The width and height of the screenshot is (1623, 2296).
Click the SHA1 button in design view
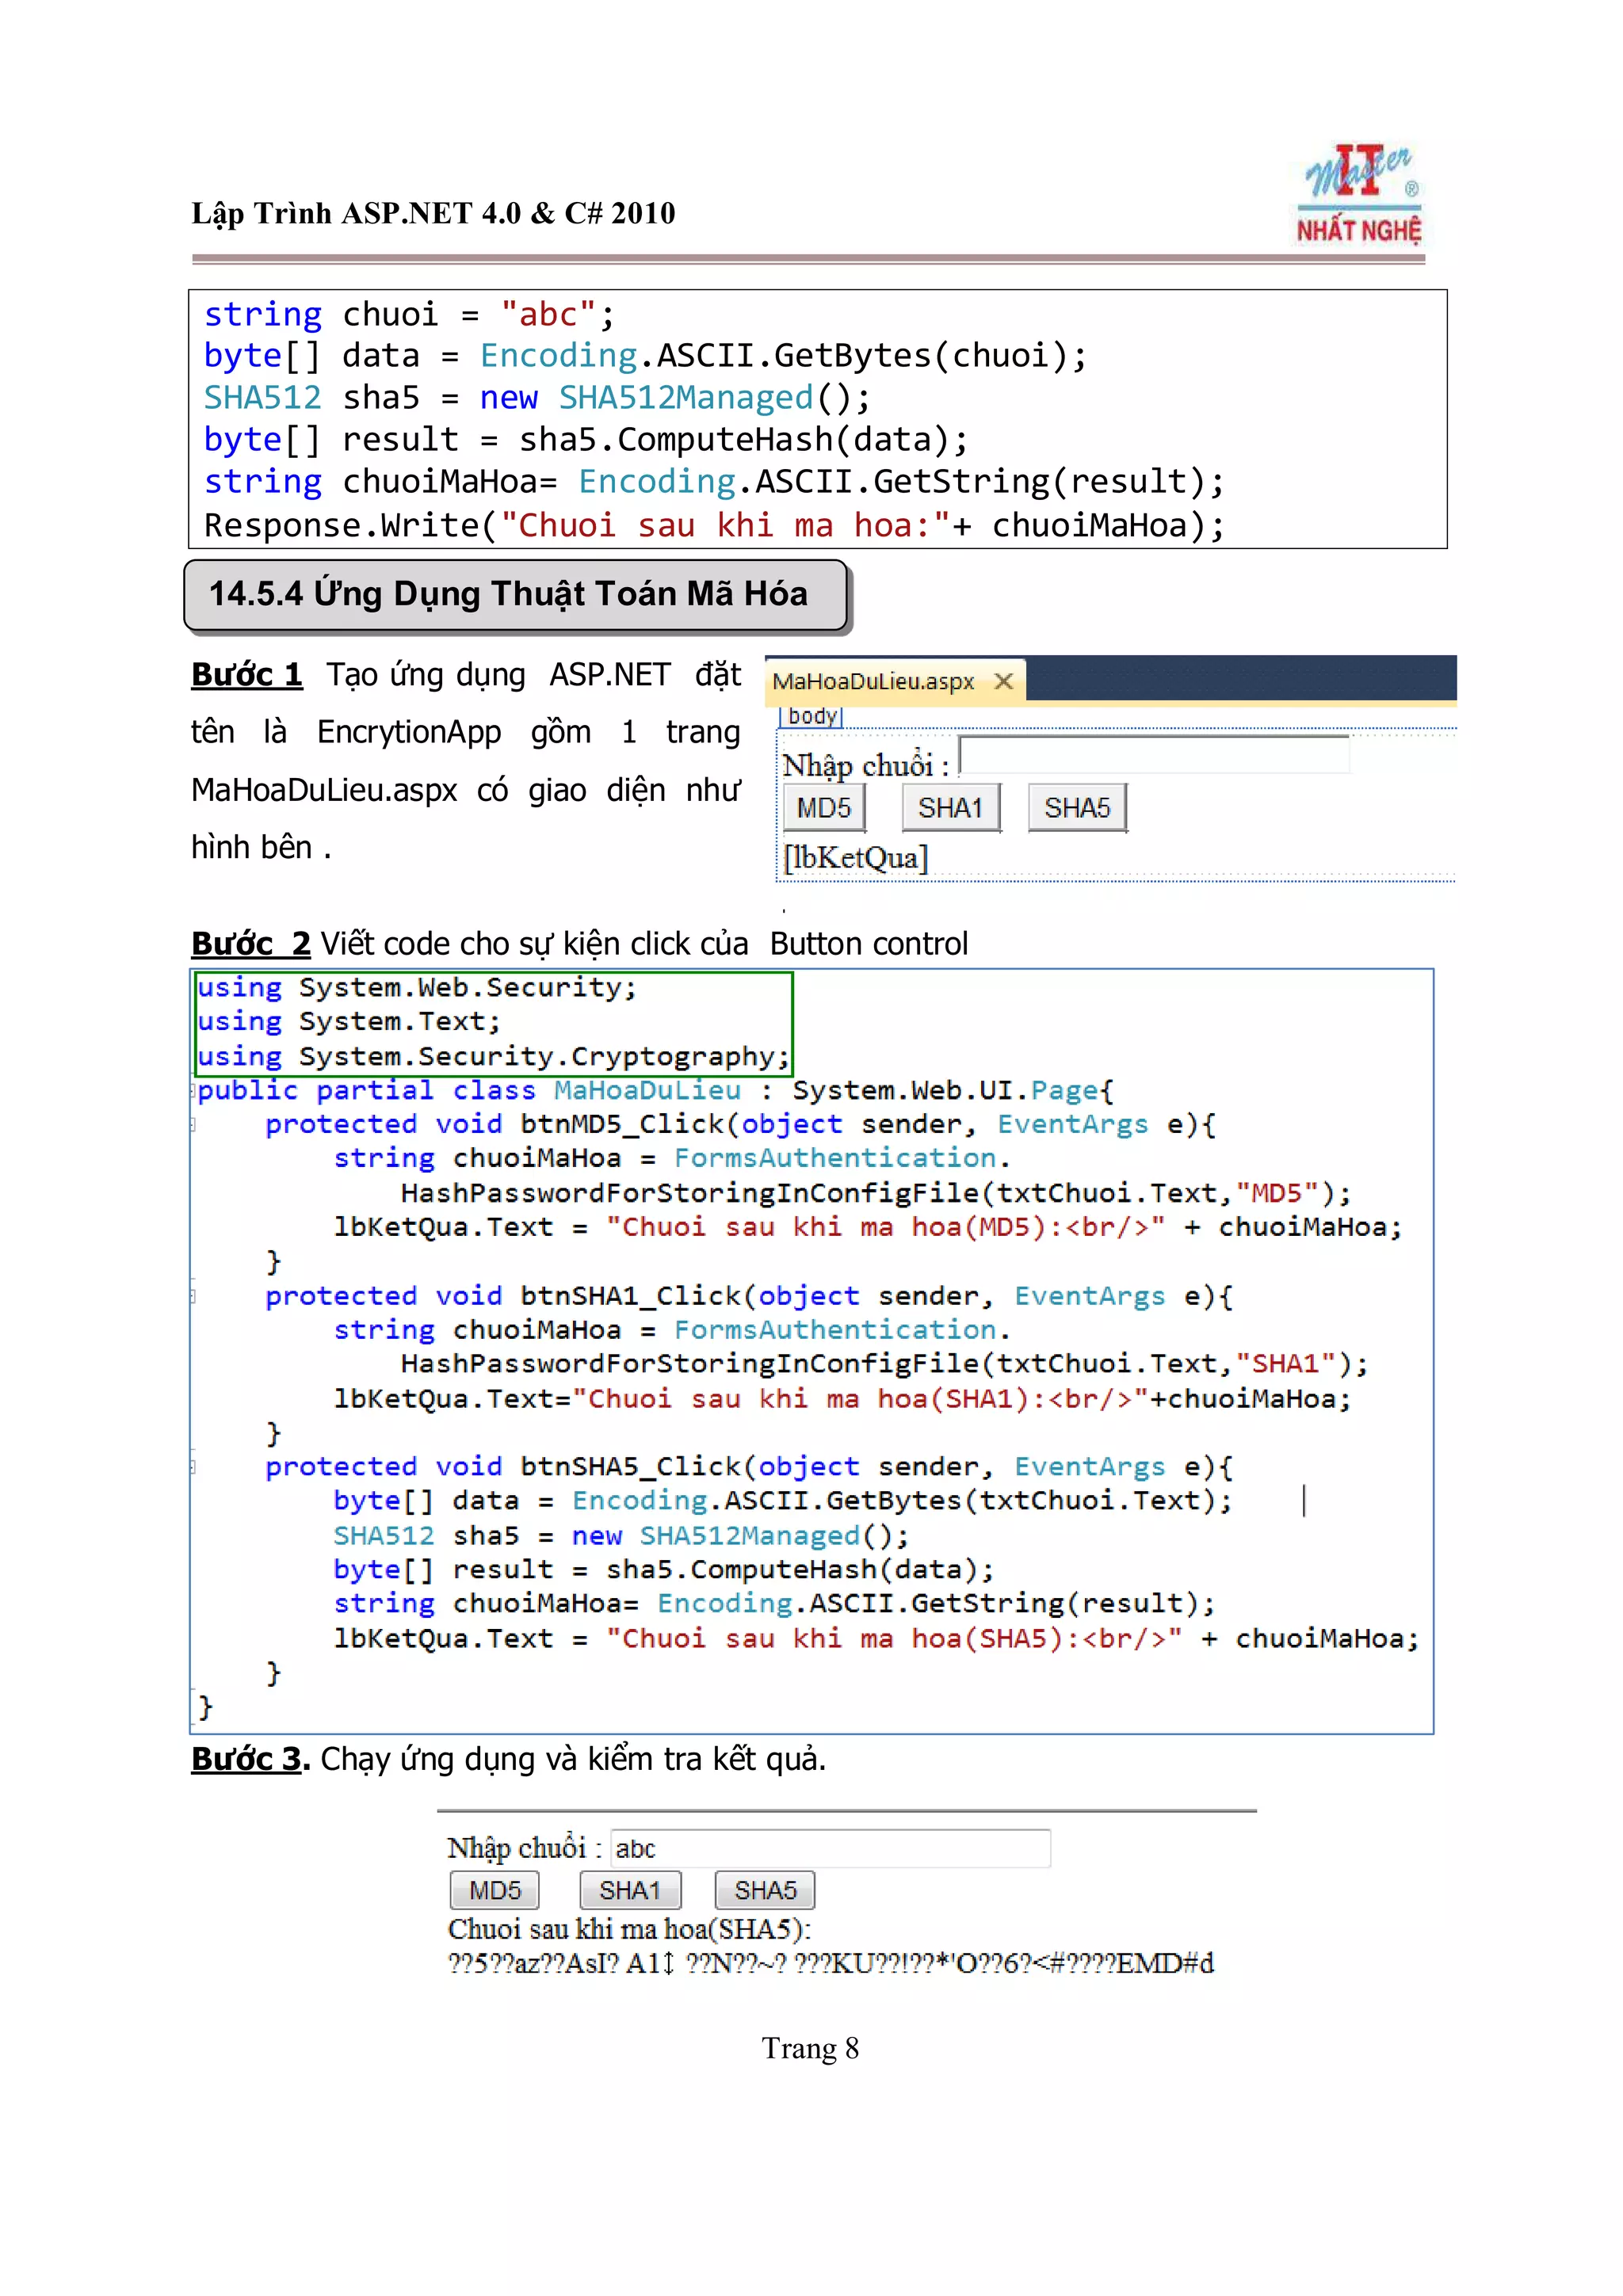(950, 808)
